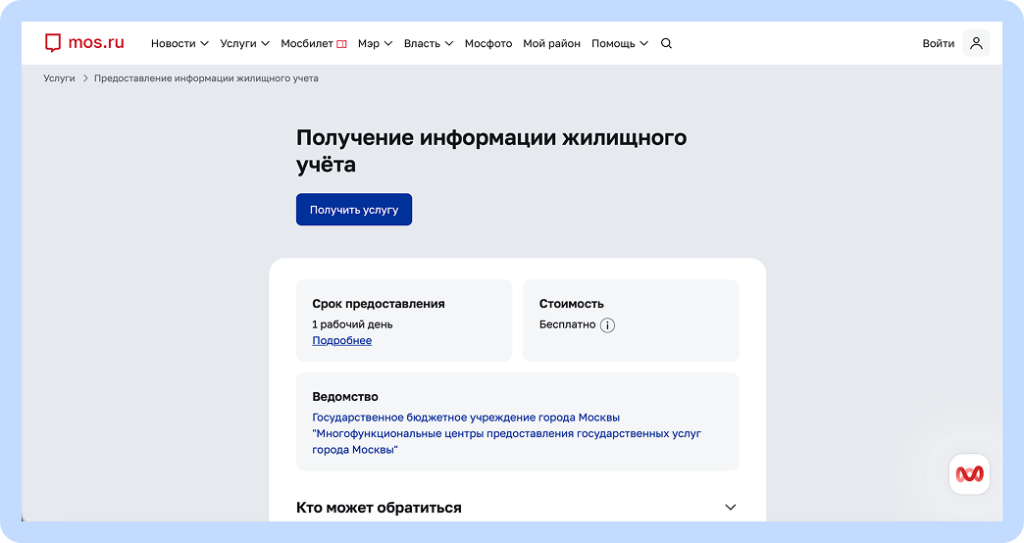Click the info icon next to Бесплатно

pos(607,325)
